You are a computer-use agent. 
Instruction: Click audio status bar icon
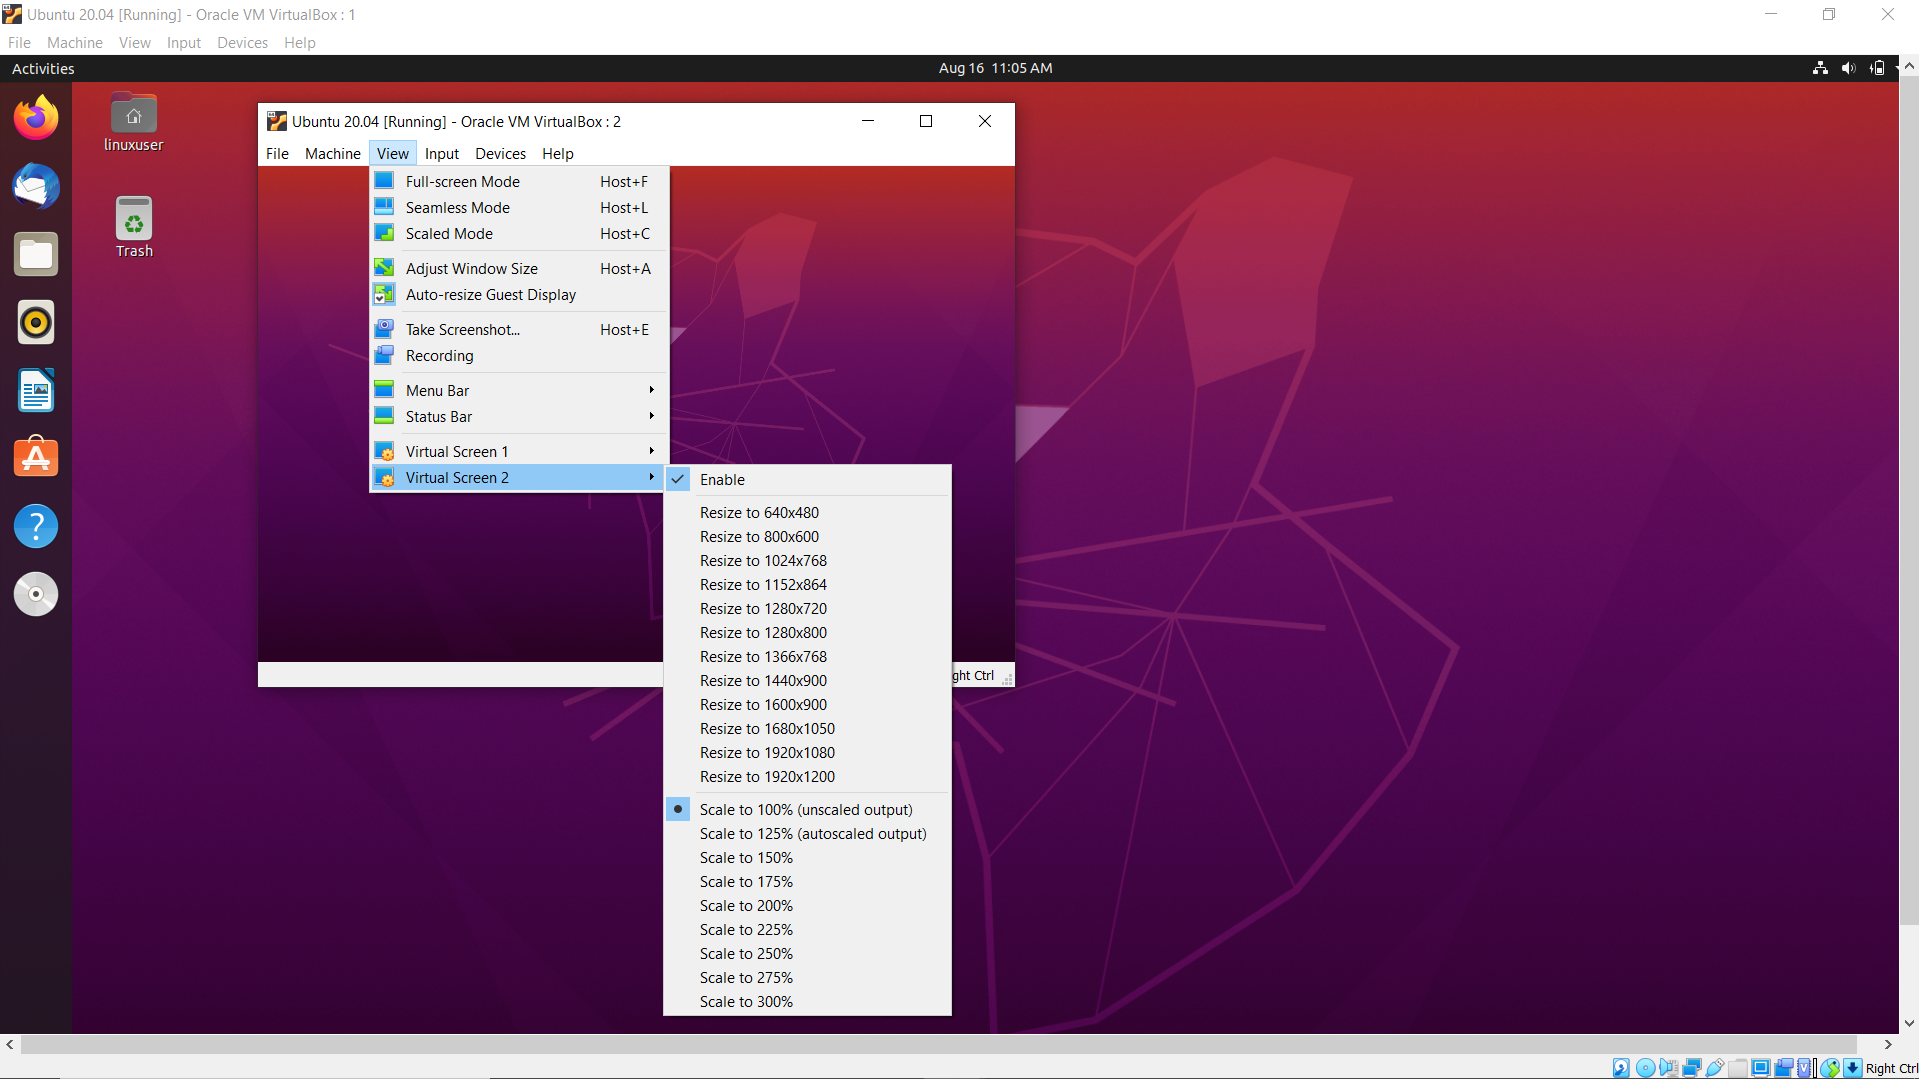[x=1668, y=1068]
